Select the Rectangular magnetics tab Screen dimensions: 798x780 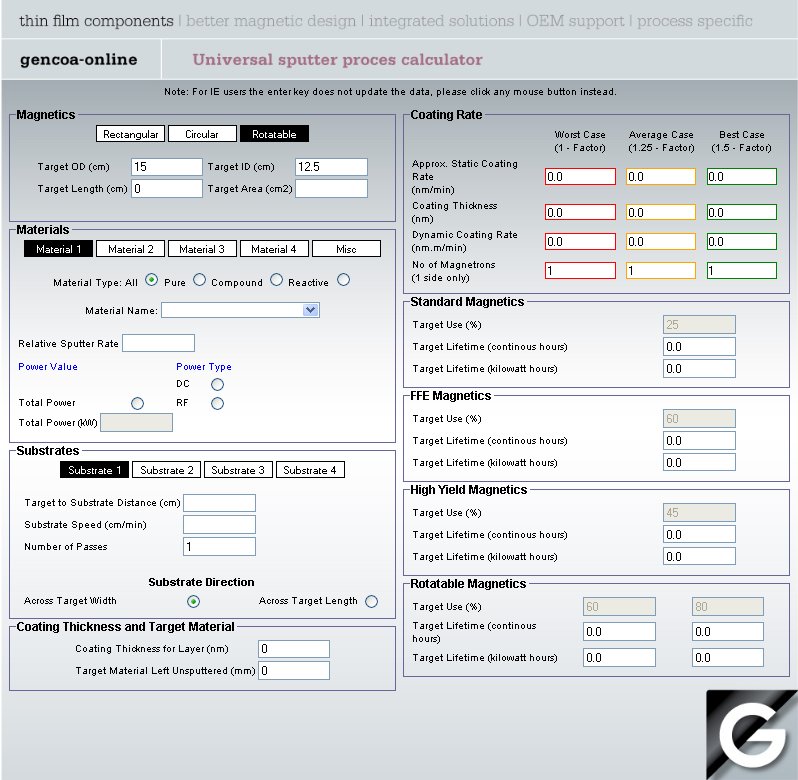click(x=130, y=134)
